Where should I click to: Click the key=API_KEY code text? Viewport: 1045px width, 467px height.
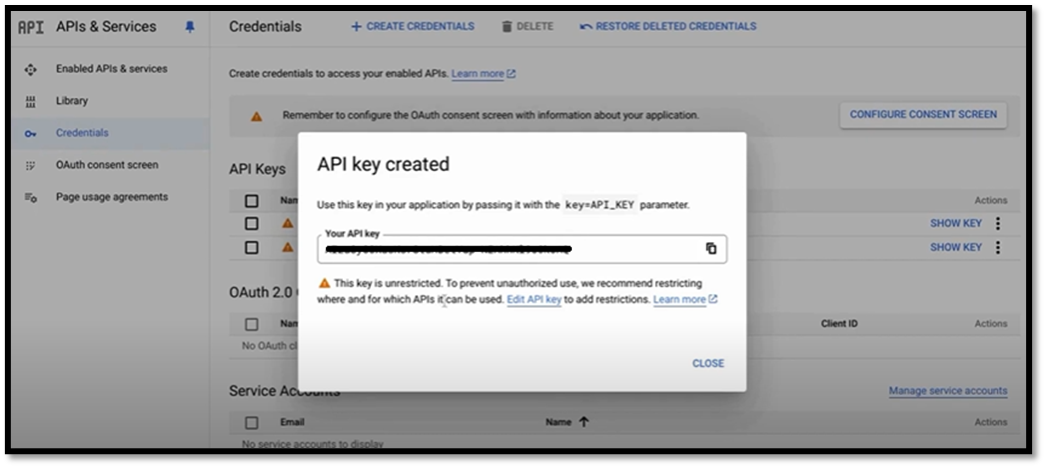[x=600, y=205]
